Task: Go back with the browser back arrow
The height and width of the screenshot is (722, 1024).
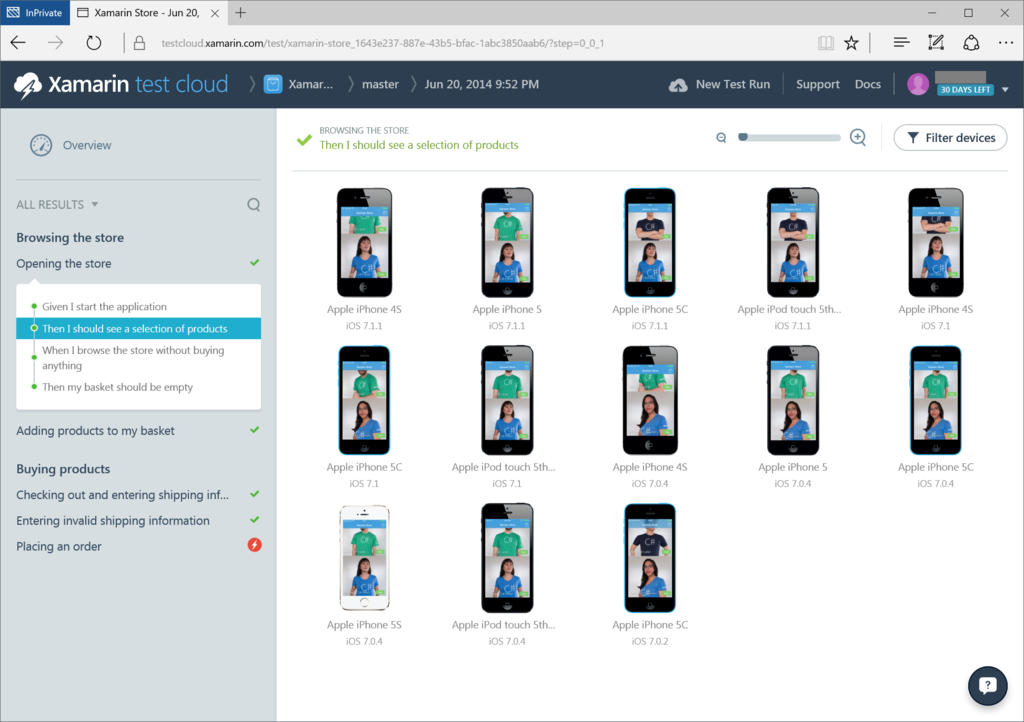Action: (18, 43)
